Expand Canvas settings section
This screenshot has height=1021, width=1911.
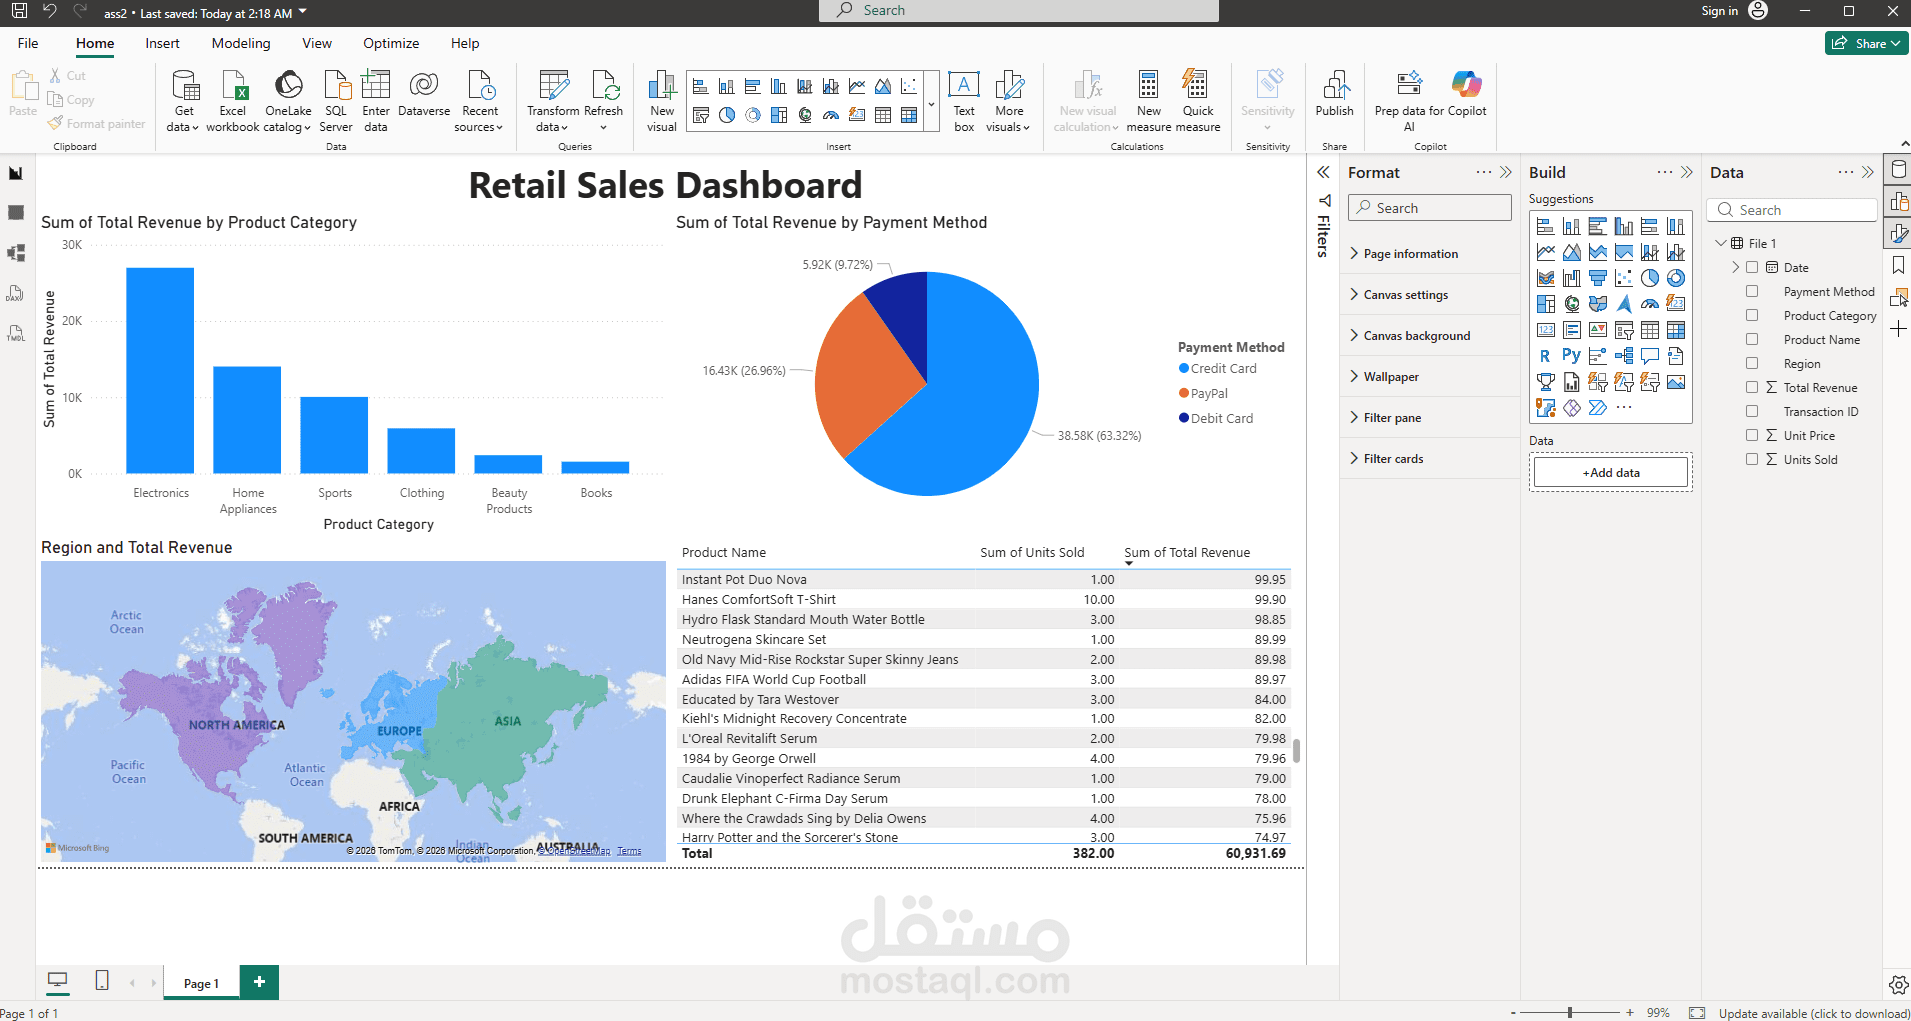tap(1430, 295)
